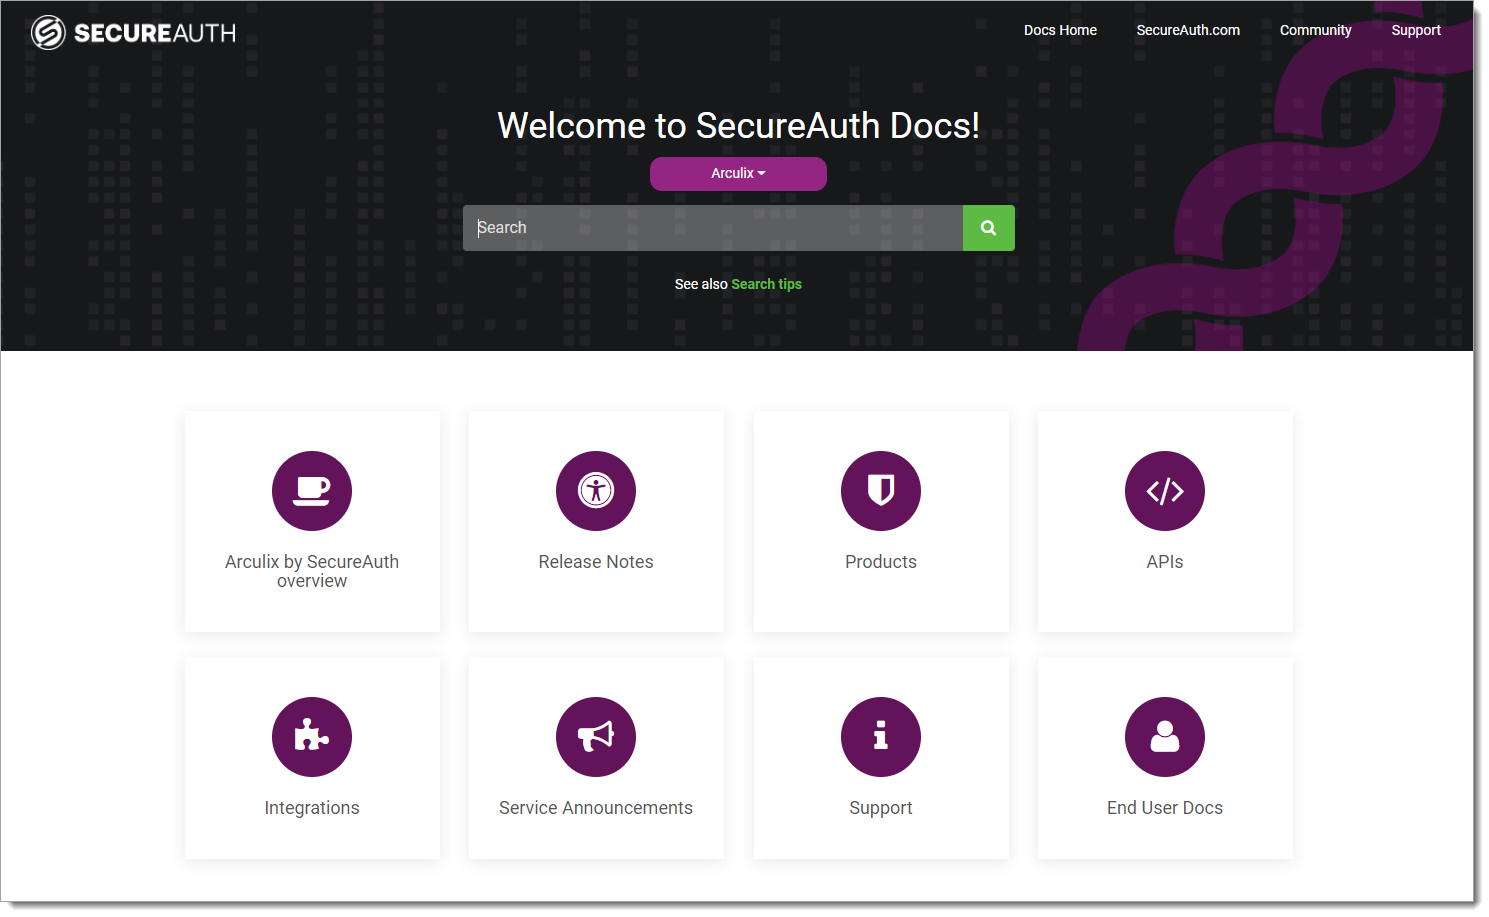
Task: Visit SecureAuth.com from the header
Action: tap(1187, 30)
